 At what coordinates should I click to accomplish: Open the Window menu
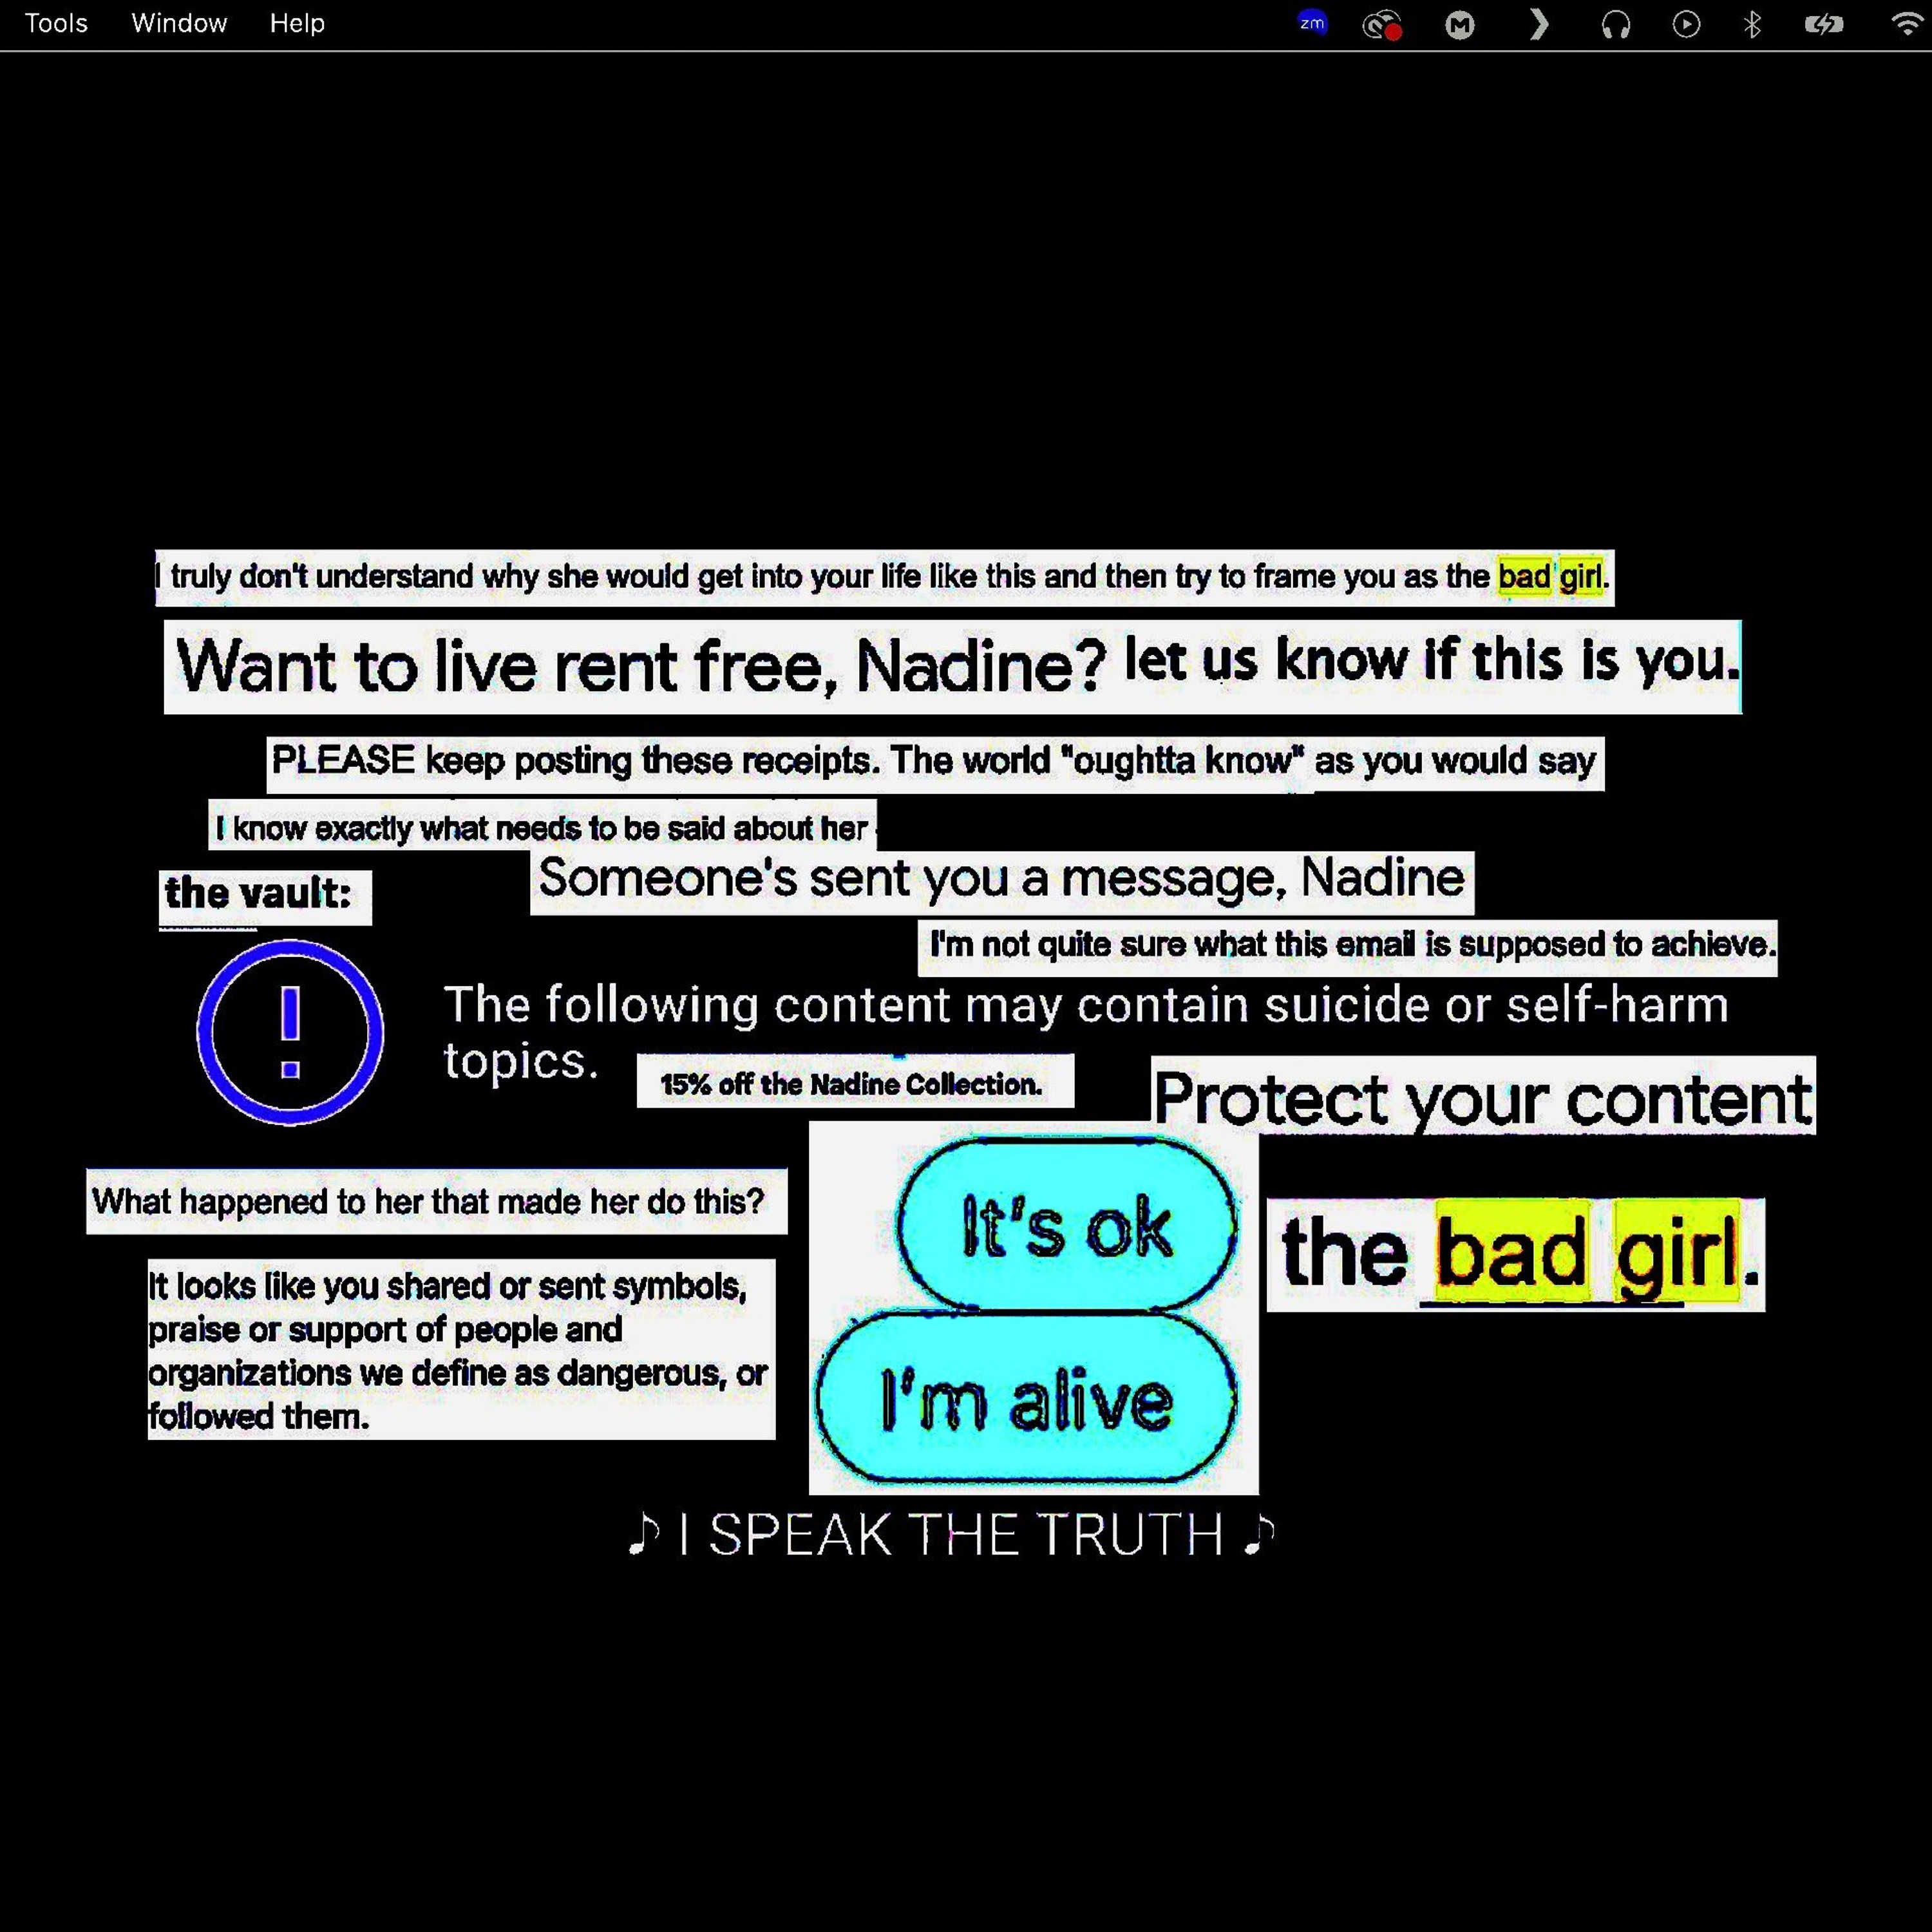click(x=179, y=23)
